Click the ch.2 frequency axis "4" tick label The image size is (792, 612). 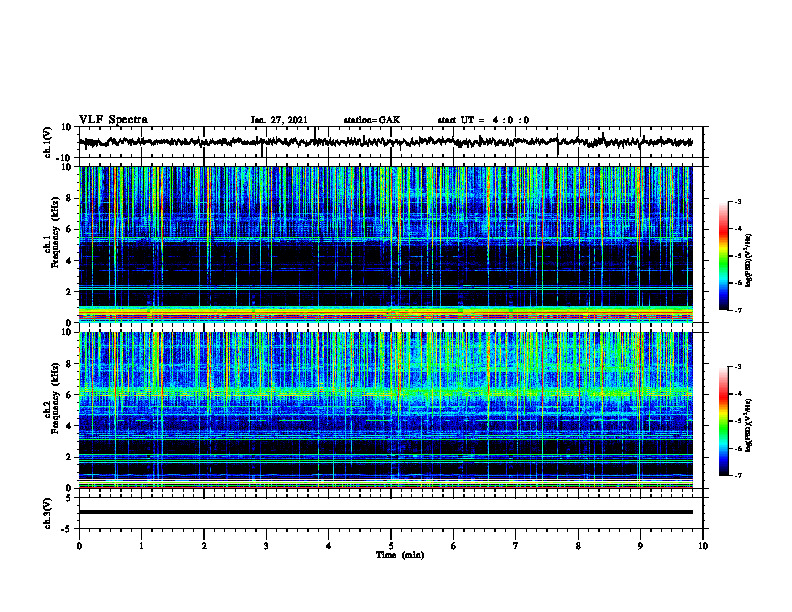[69, 426]
